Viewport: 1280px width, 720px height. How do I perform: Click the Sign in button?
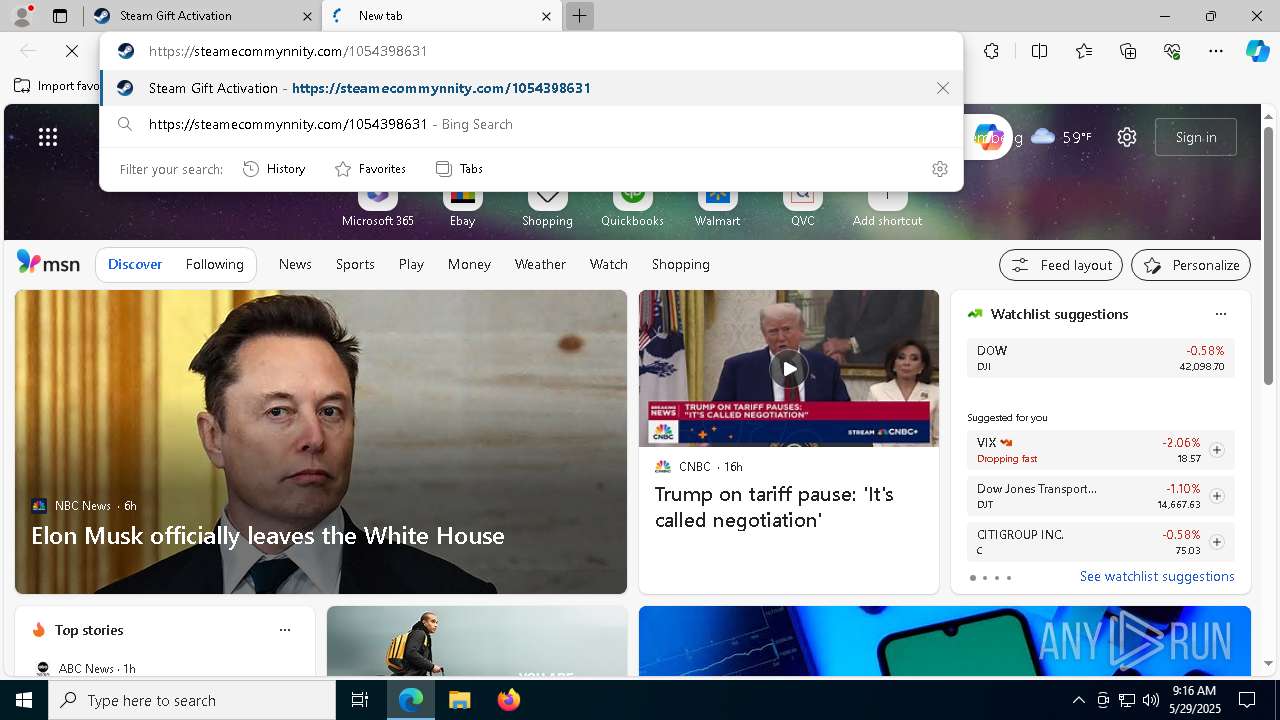pos(1196,137)
